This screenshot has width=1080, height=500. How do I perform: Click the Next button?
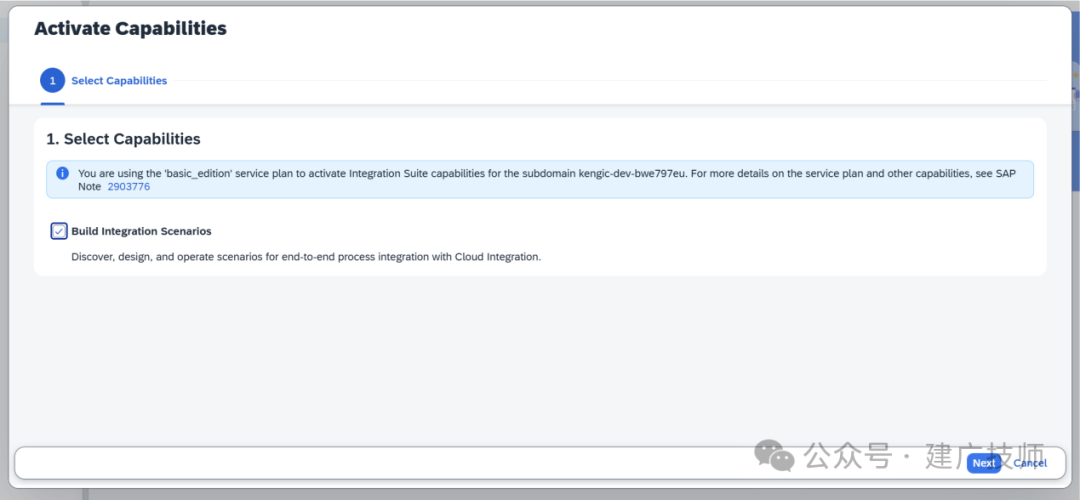click(x=984, y=463)
